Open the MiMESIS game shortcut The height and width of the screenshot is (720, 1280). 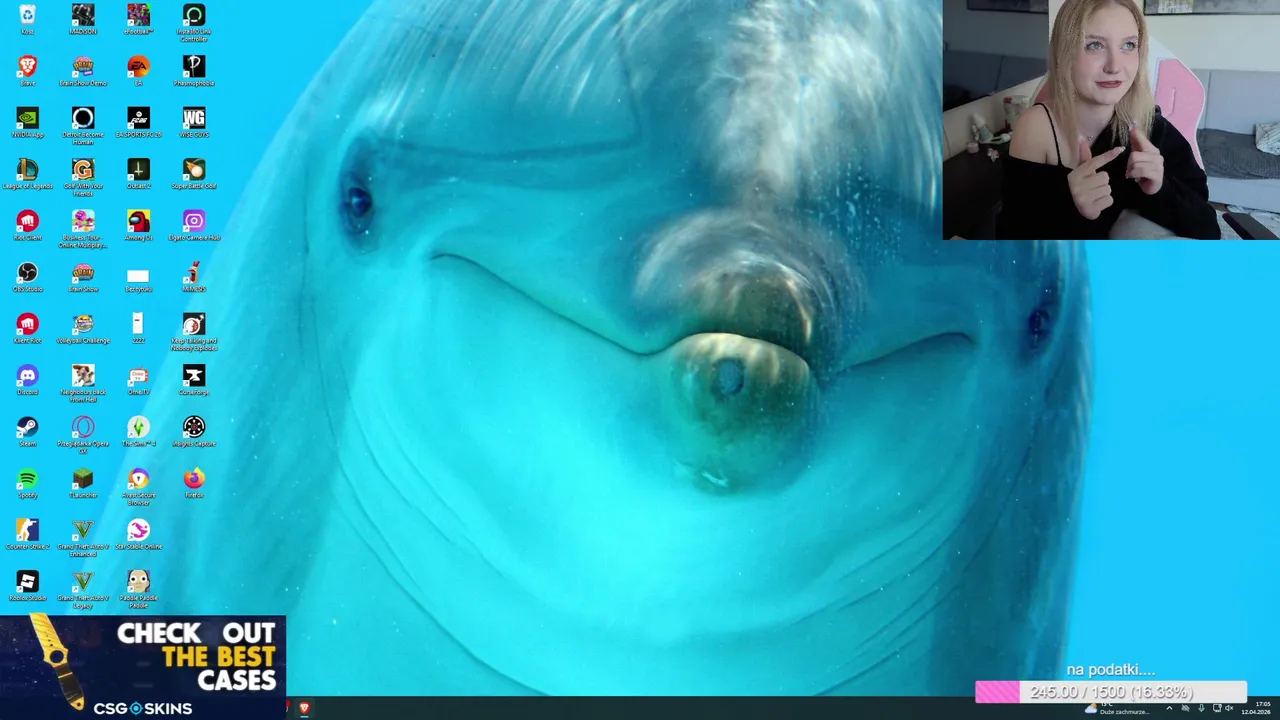coord(194,277)
